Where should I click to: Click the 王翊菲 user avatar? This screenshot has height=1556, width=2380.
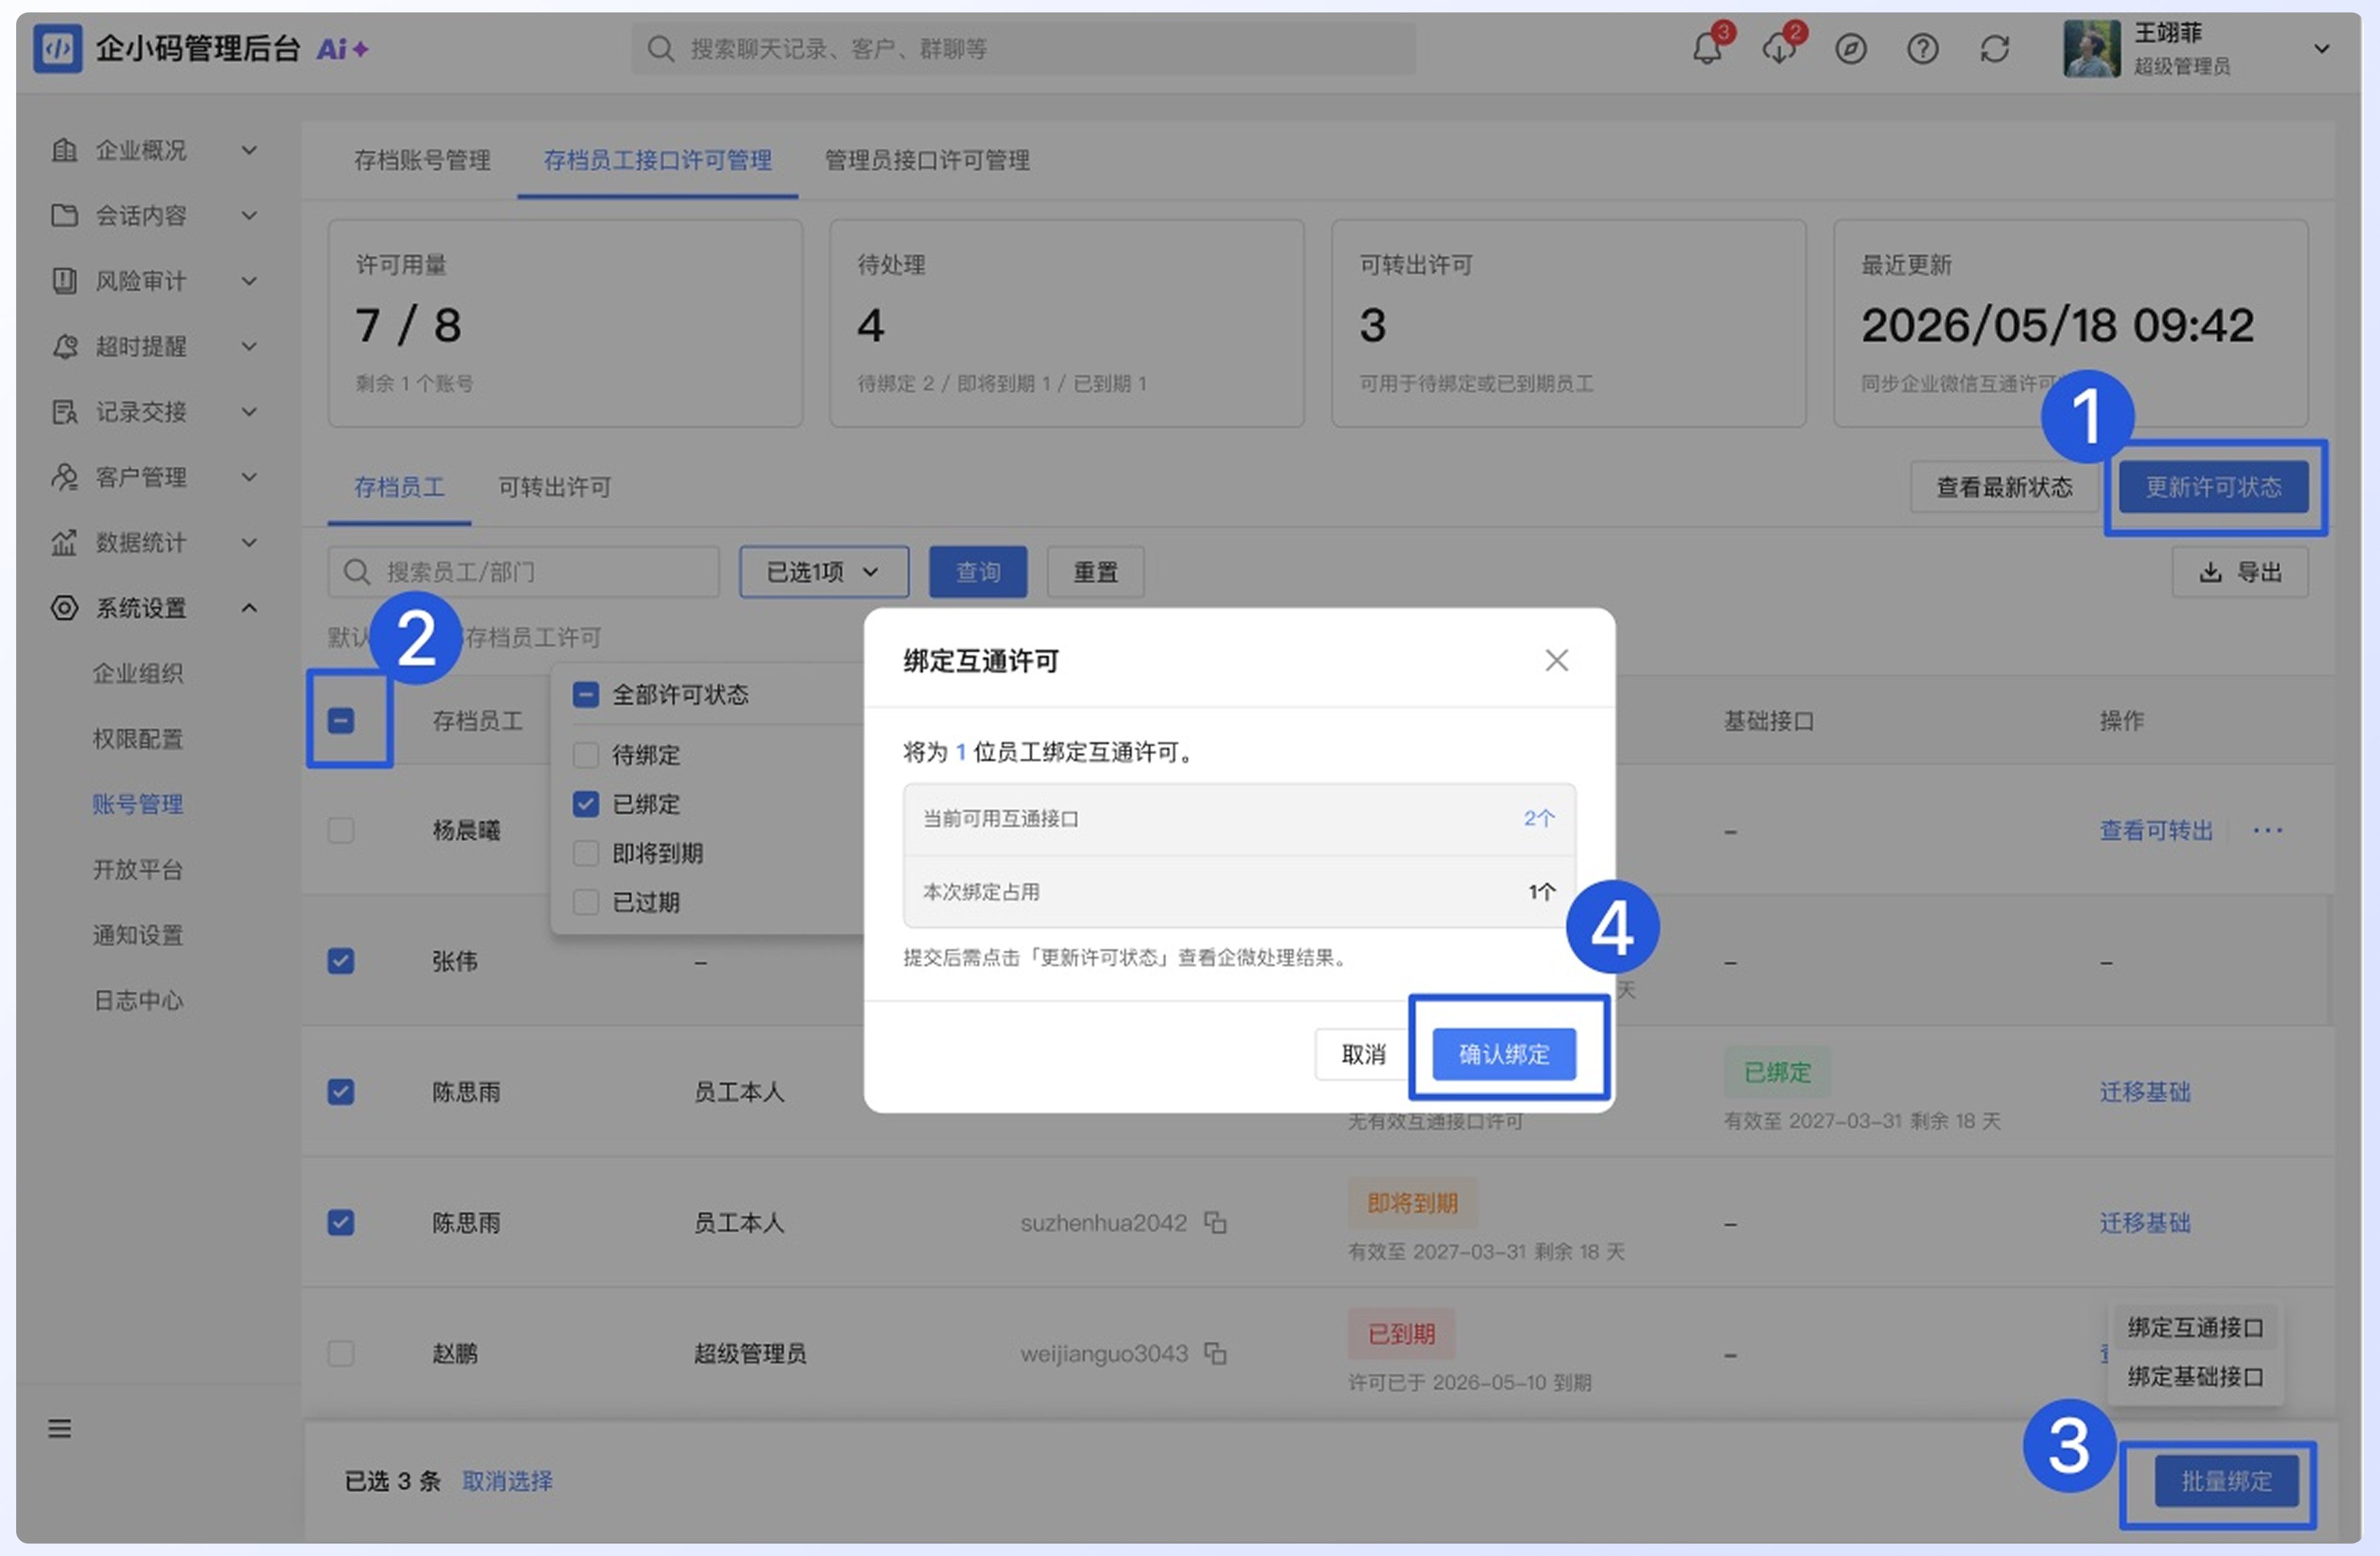pos(2091,48)
